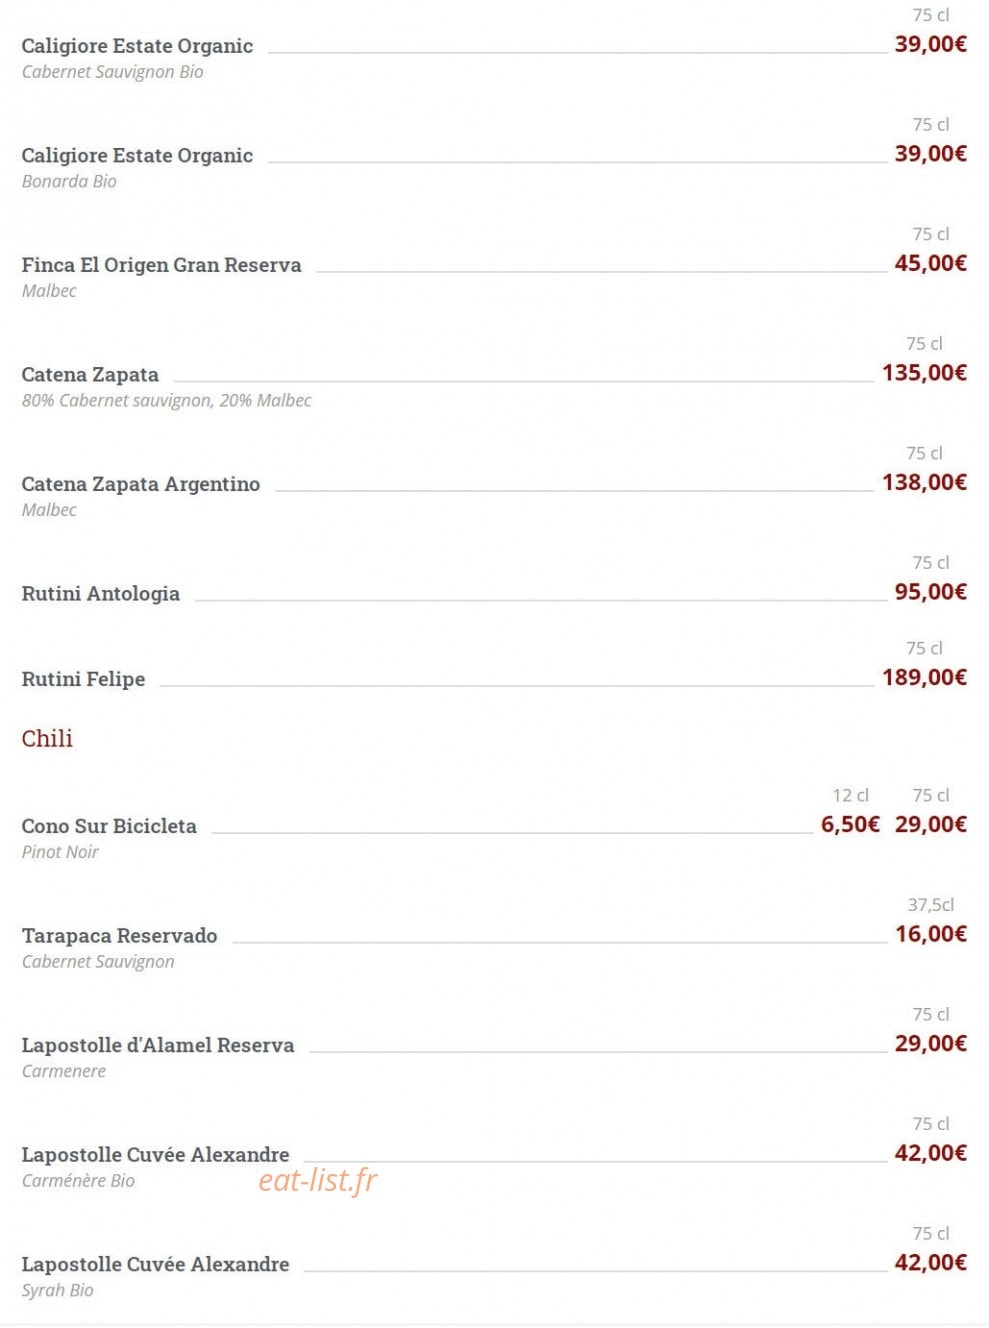This screenshot has width=989, height=1328.
Task: Click the 6,50€ glass price
Action: click(850, 824)
